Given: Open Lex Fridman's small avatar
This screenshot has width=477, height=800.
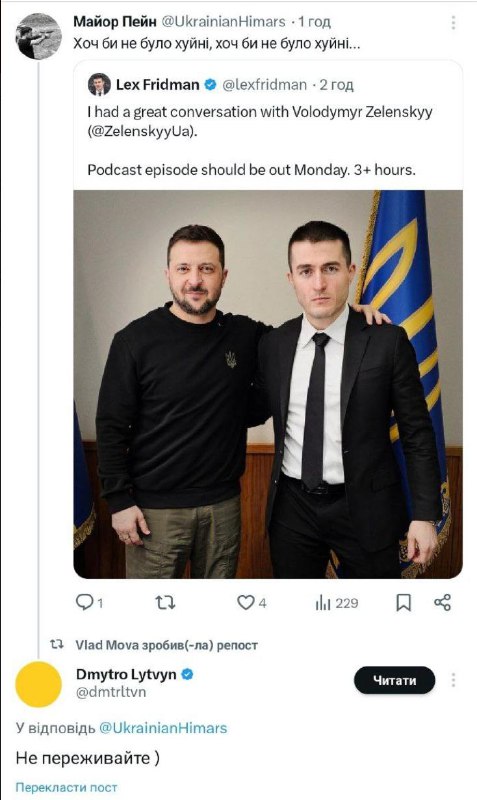Looking at the screenshot, I should click(x=99, y=85).
